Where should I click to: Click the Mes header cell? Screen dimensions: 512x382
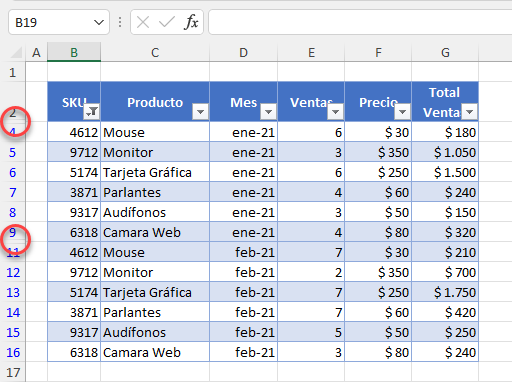pyautogui.click(x=244, y=102)
